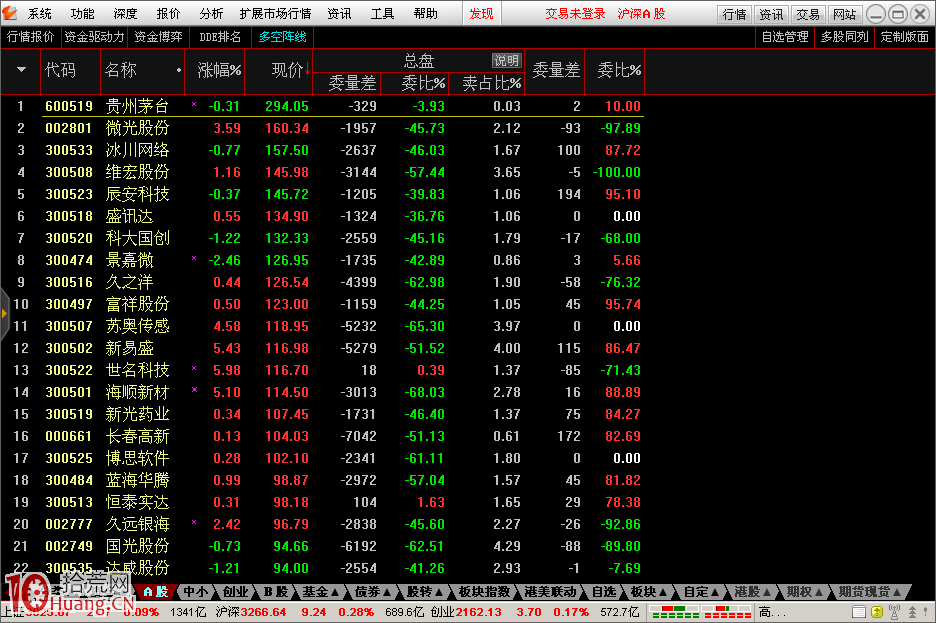This screenshot has width=936, height=623.
Task: Select the 微光股份 row
Action: coord(322,128)
